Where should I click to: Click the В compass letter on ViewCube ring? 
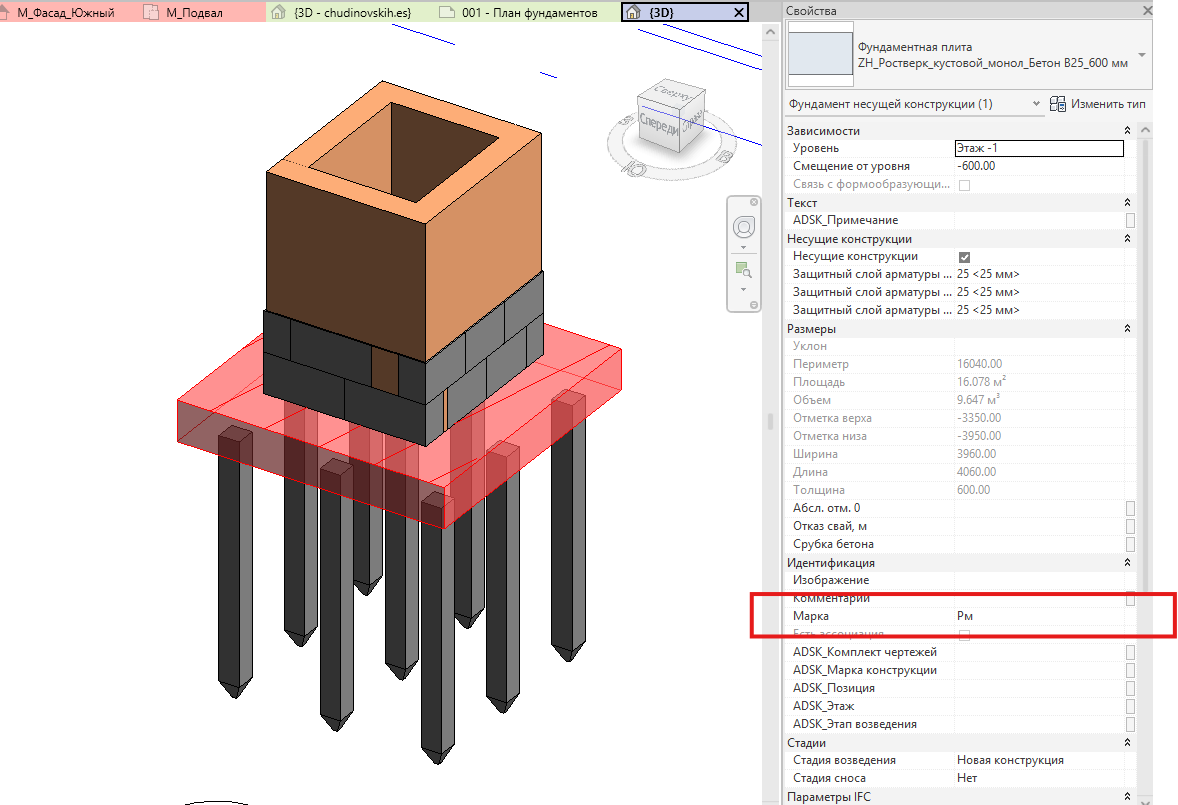pos(724,157)
